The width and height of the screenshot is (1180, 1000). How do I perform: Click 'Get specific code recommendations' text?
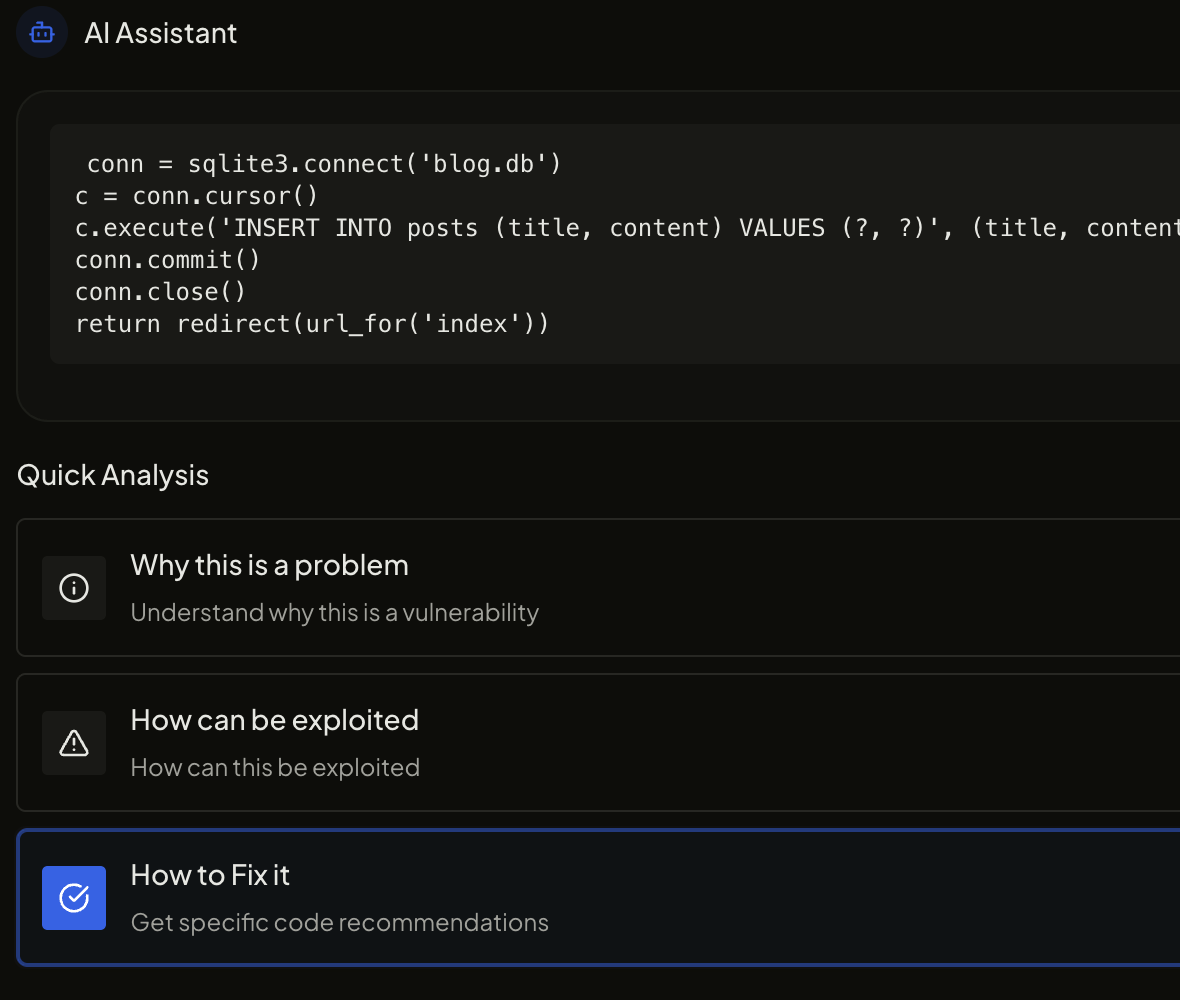[x=339, y=922]
